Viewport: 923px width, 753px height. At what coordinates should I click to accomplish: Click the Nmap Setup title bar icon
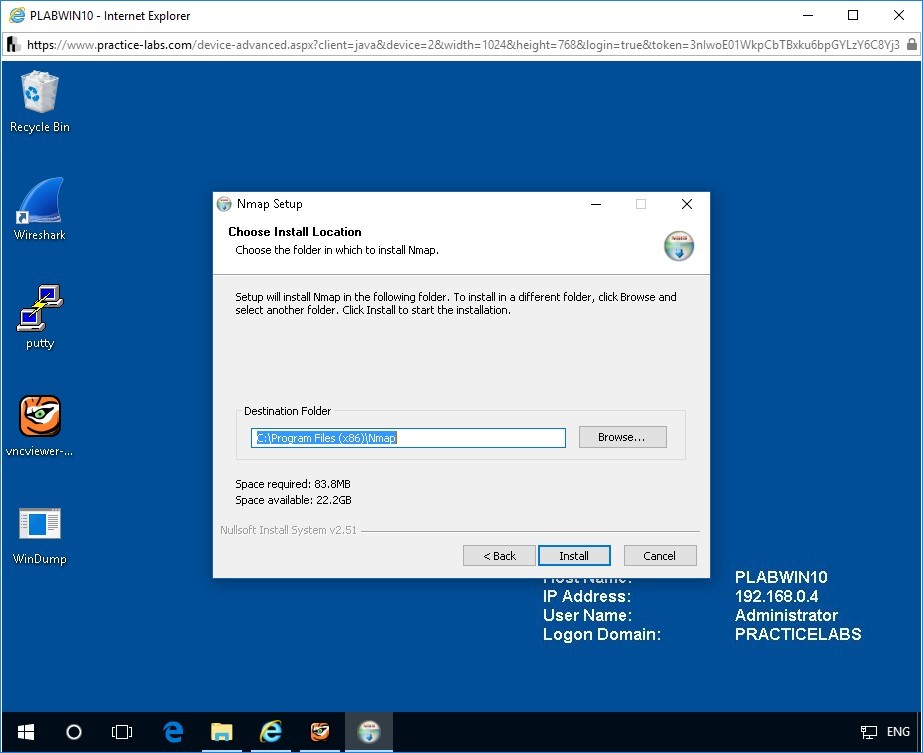coord(224,204)
